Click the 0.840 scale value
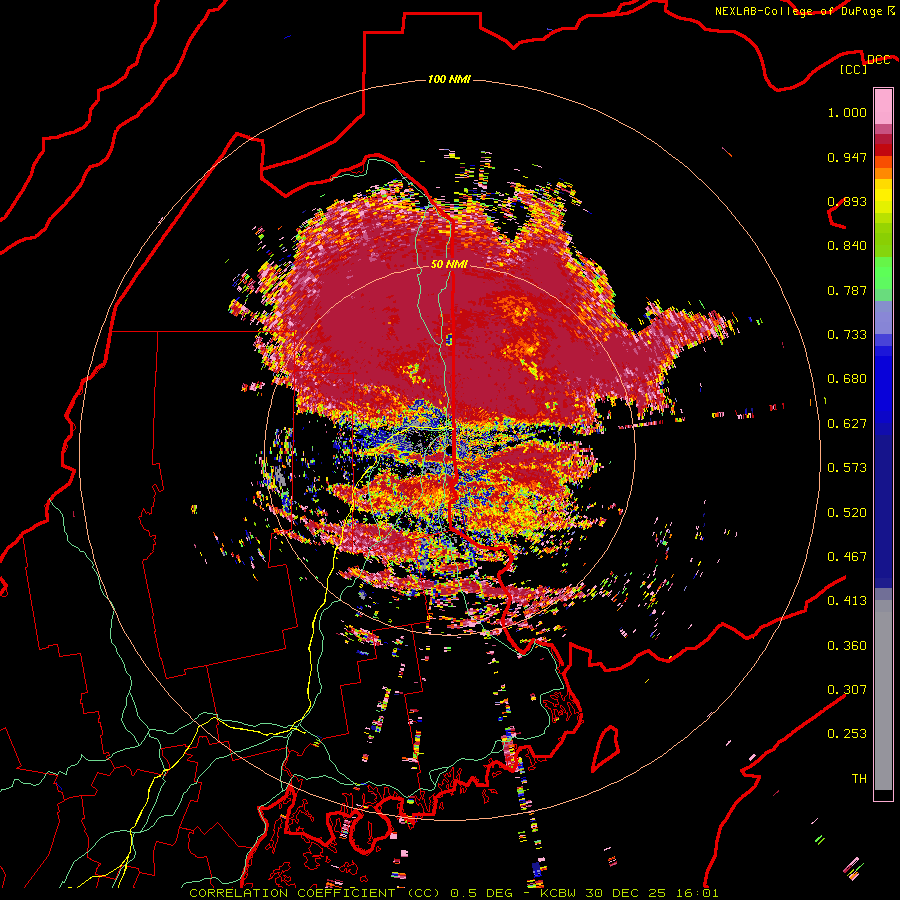 tap(847, 246)
